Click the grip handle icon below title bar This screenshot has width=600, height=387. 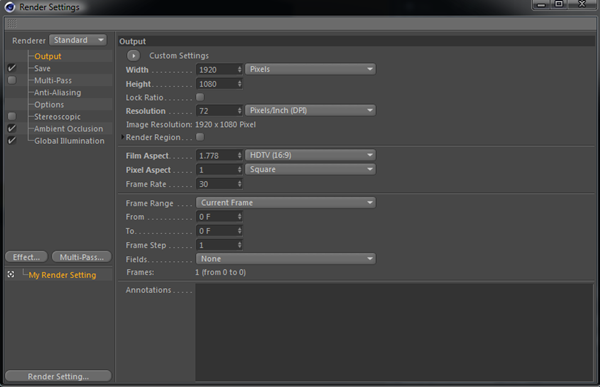tap(12, 24)
